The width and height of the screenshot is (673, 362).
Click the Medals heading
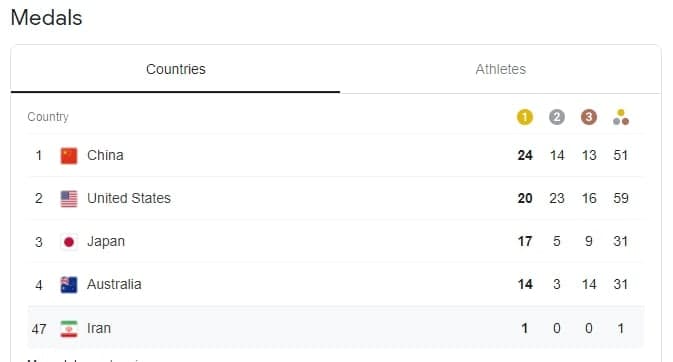click(x=46, y=18)
